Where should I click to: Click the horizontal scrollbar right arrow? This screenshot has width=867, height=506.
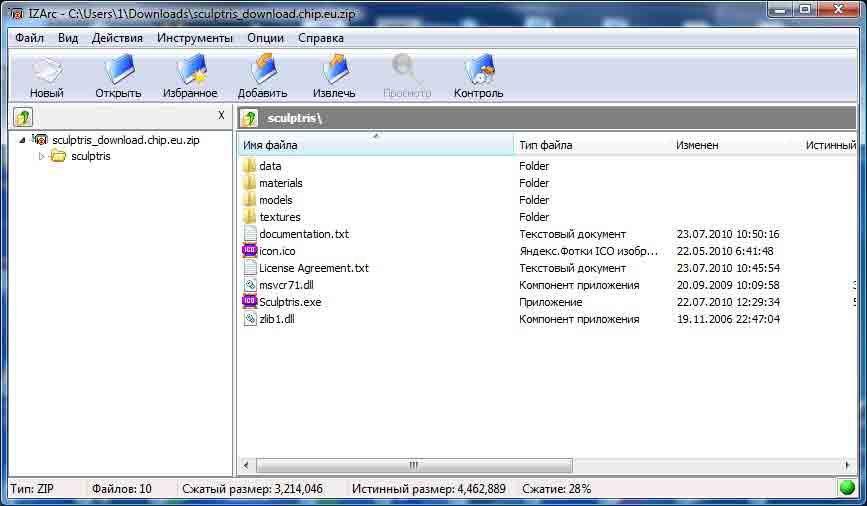[x=847, y=466]
